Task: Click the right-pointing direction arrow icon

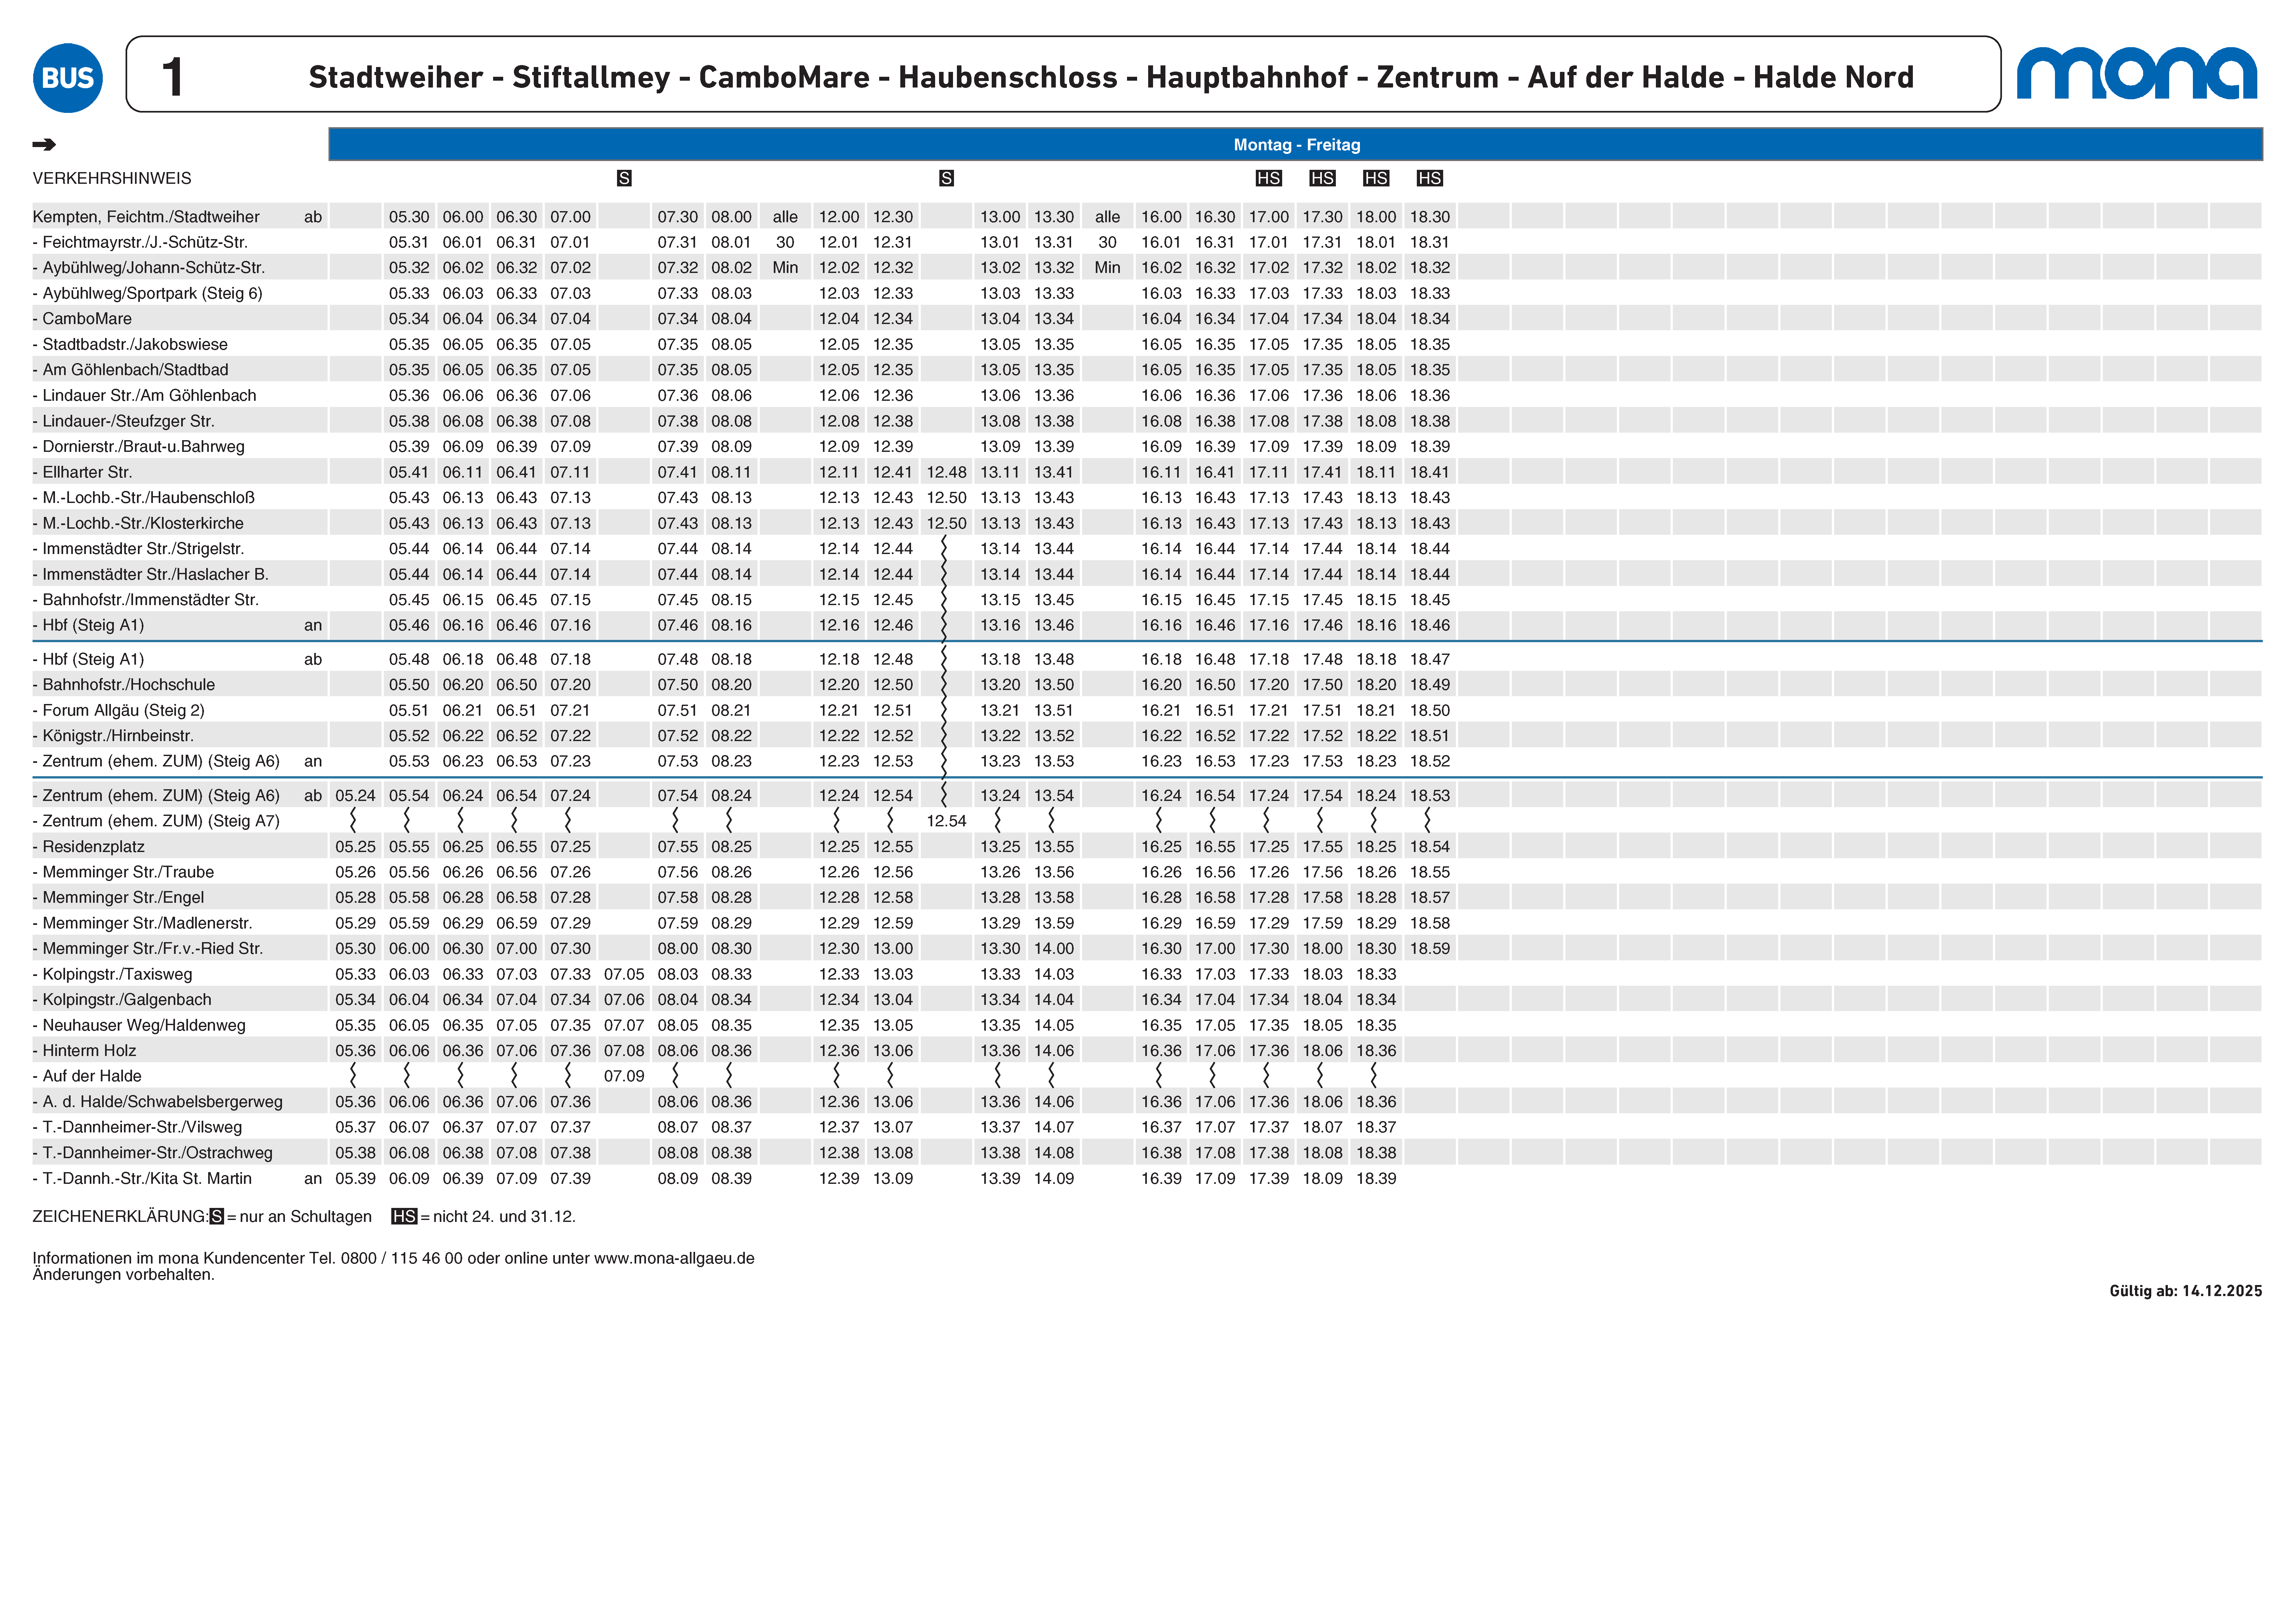Action: 44,145
